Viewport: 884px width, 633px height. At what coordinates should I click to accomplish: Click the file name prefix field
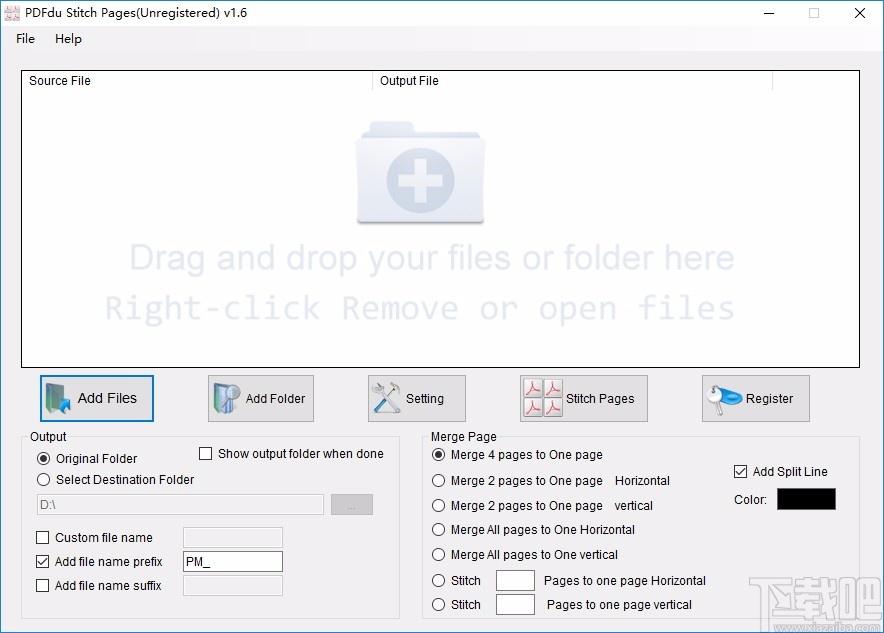(x=233, y=561)
